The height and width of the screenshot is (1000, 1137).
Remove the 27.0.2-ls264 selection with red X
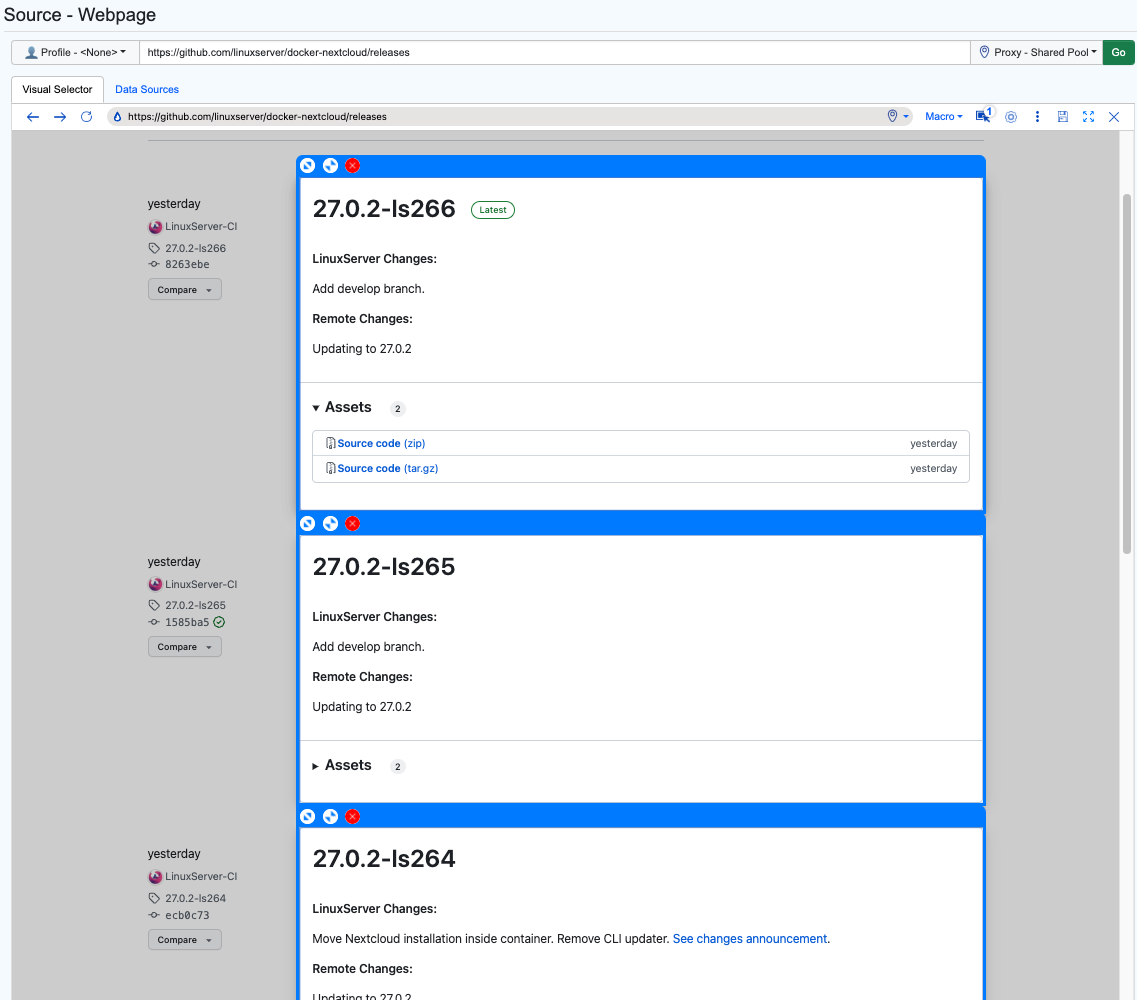[x=352, y=817]
